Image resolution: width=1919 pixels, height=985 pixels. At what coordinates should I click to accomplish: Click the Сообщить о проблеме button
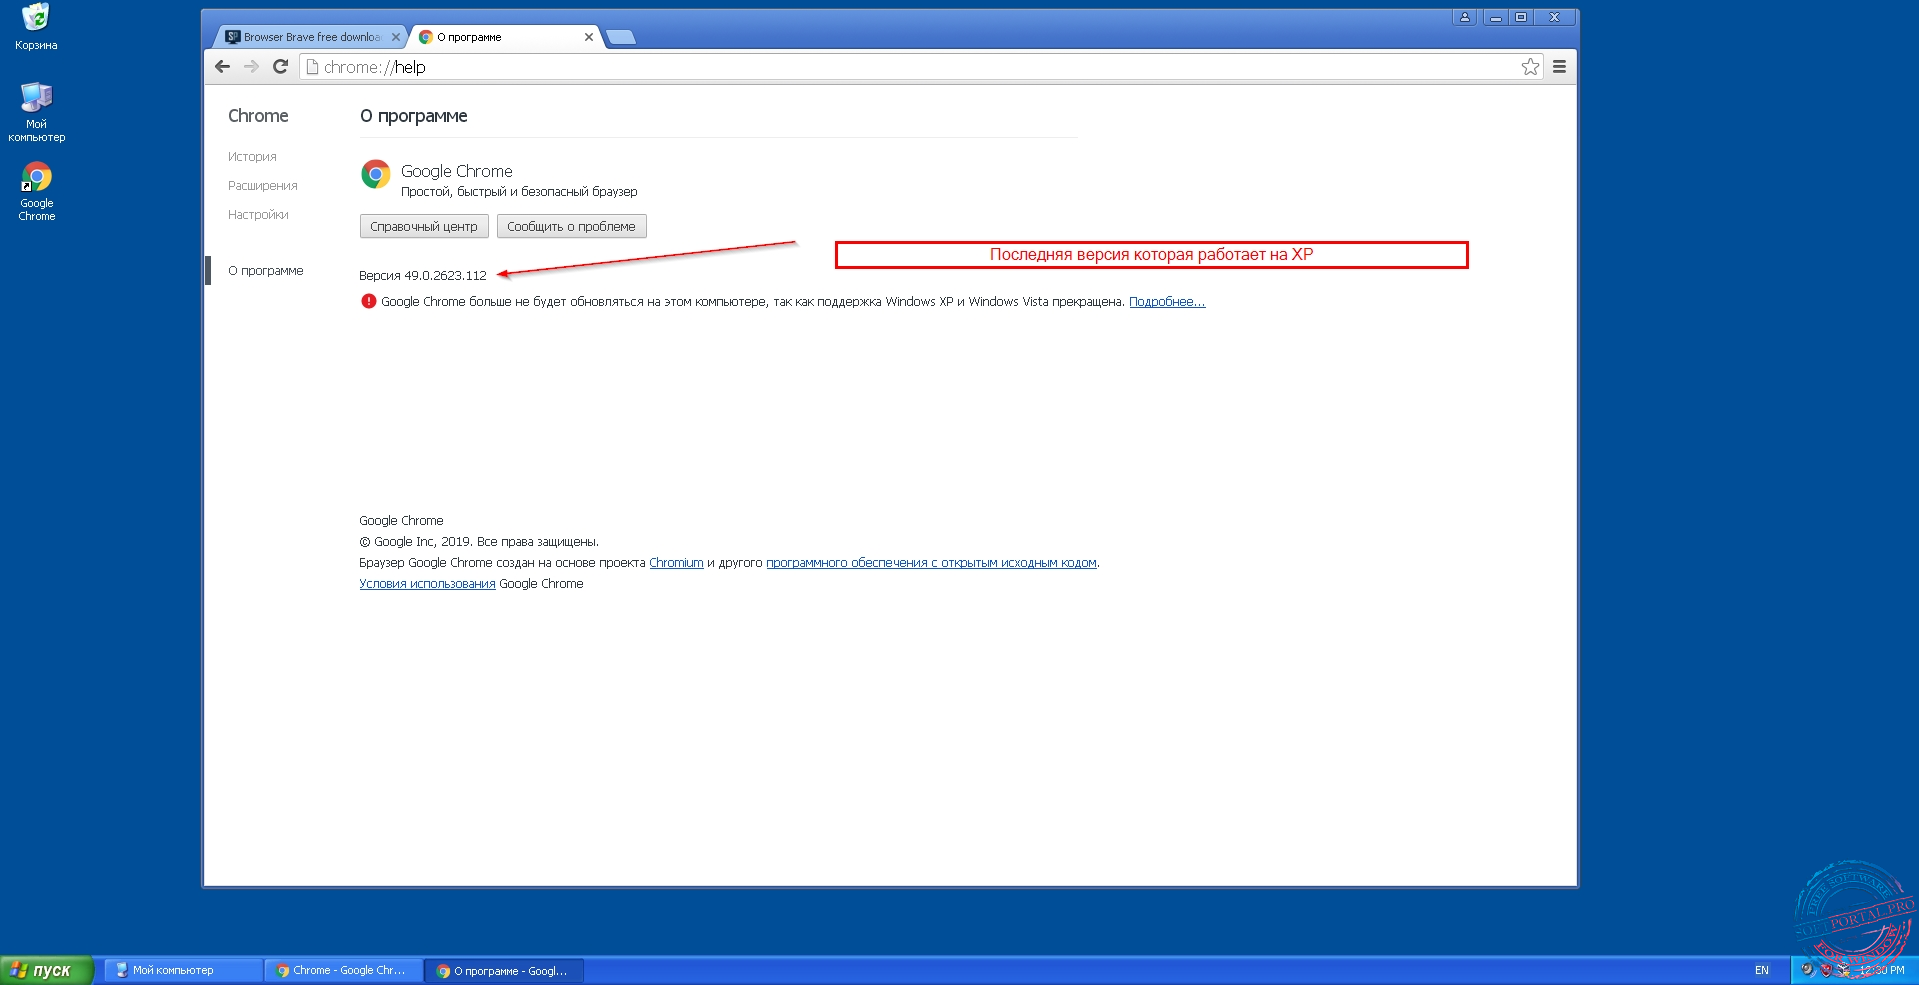(x=571, y=226)
